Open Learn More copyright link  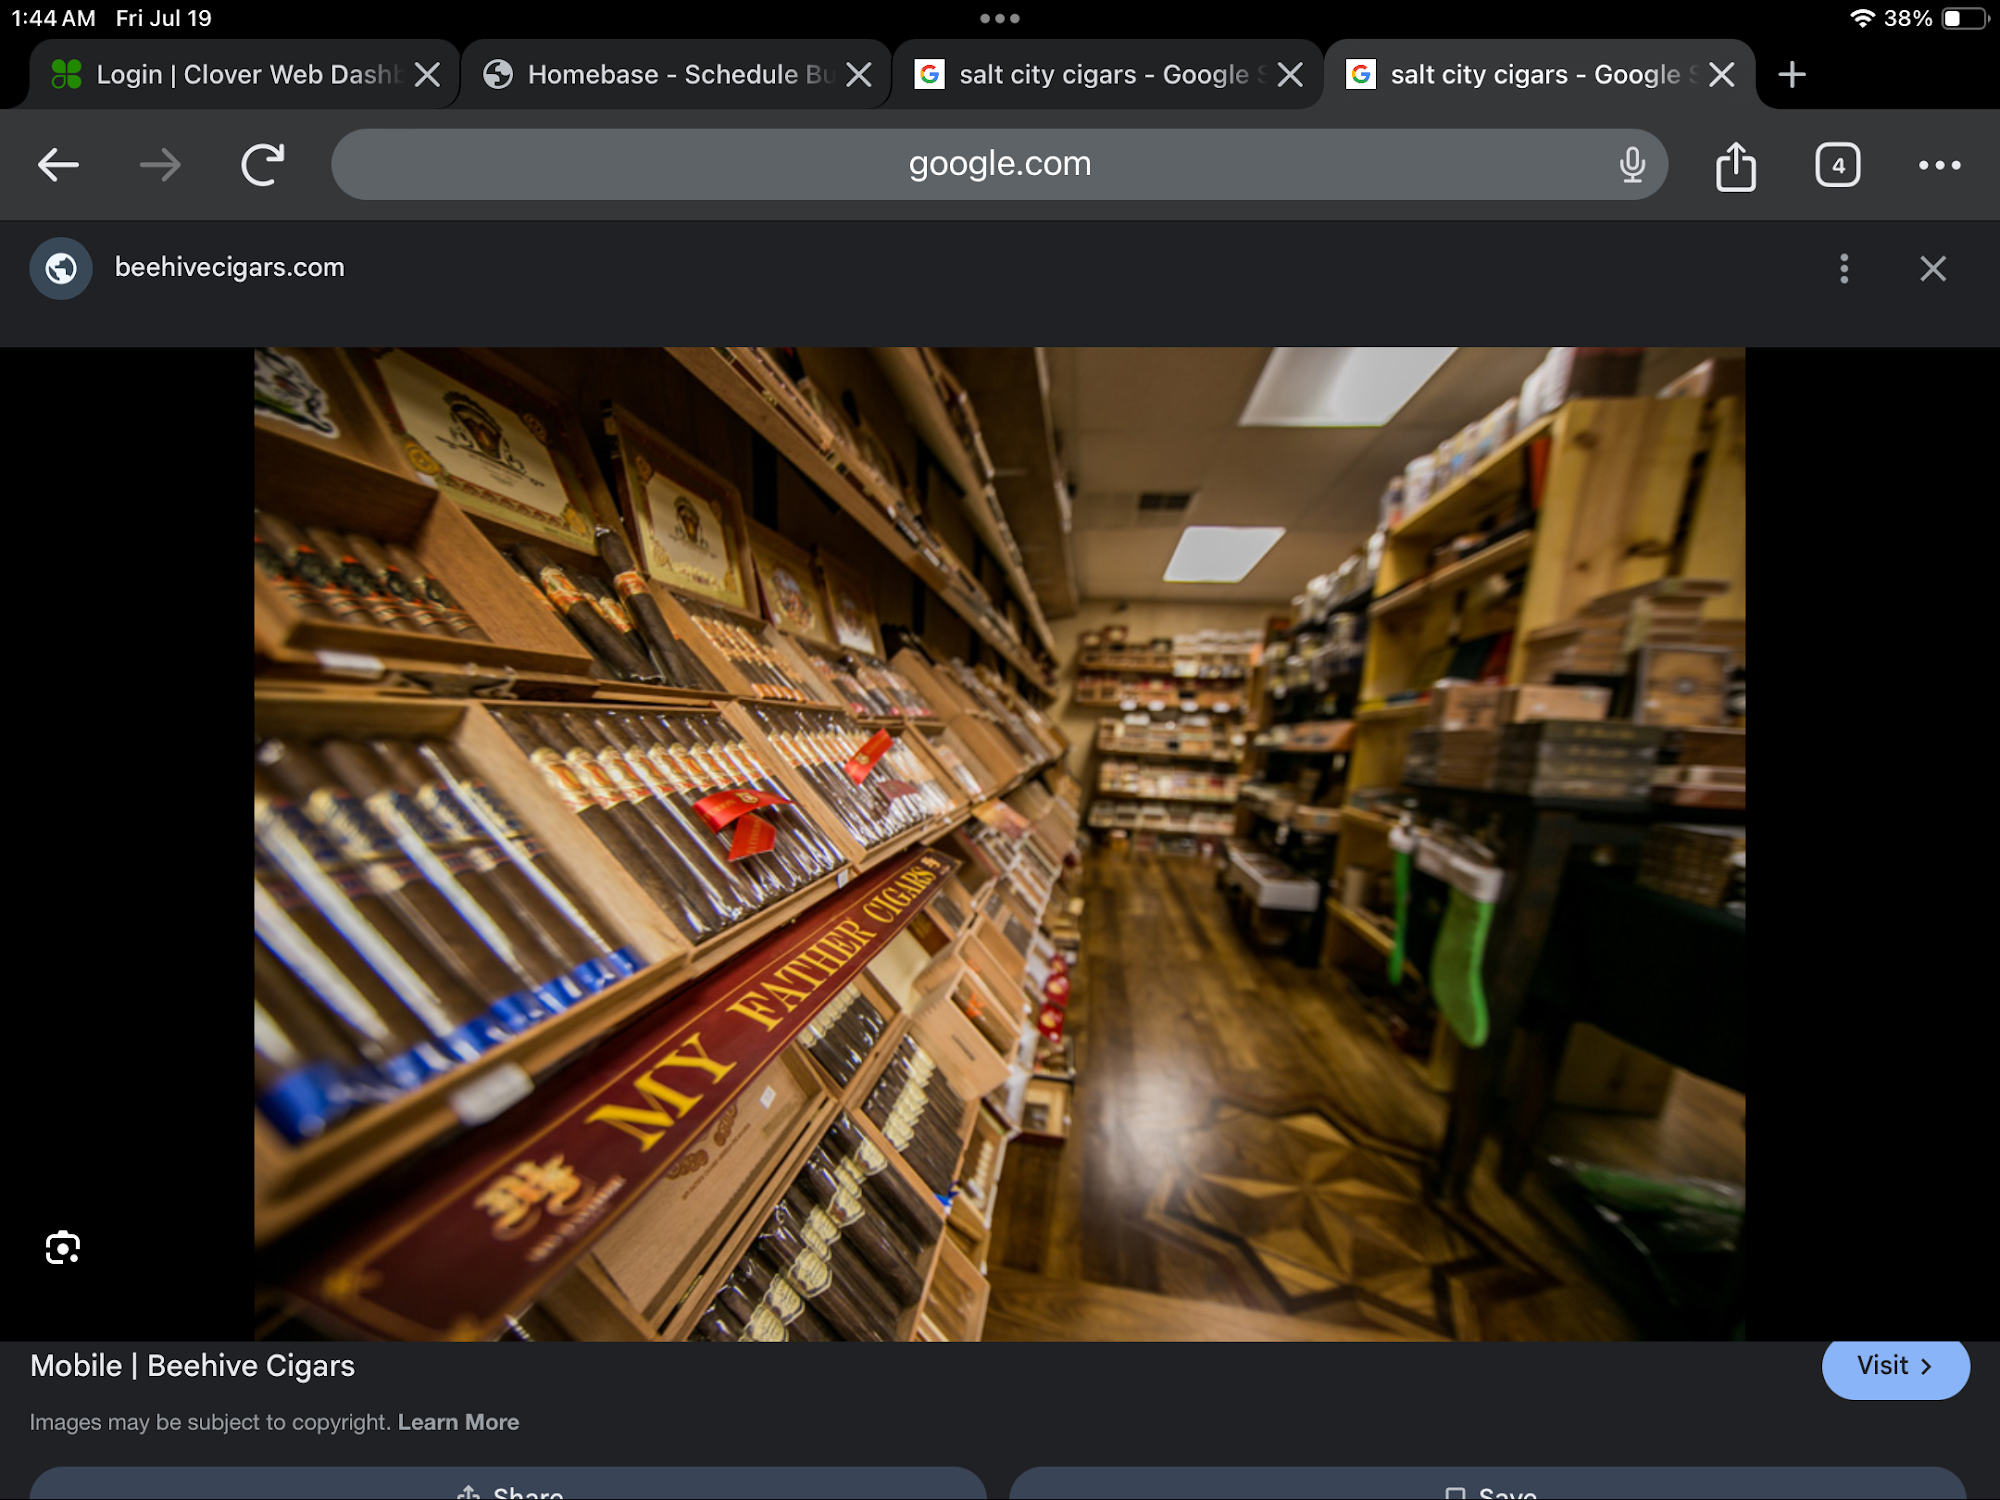tap(458, 1422)
